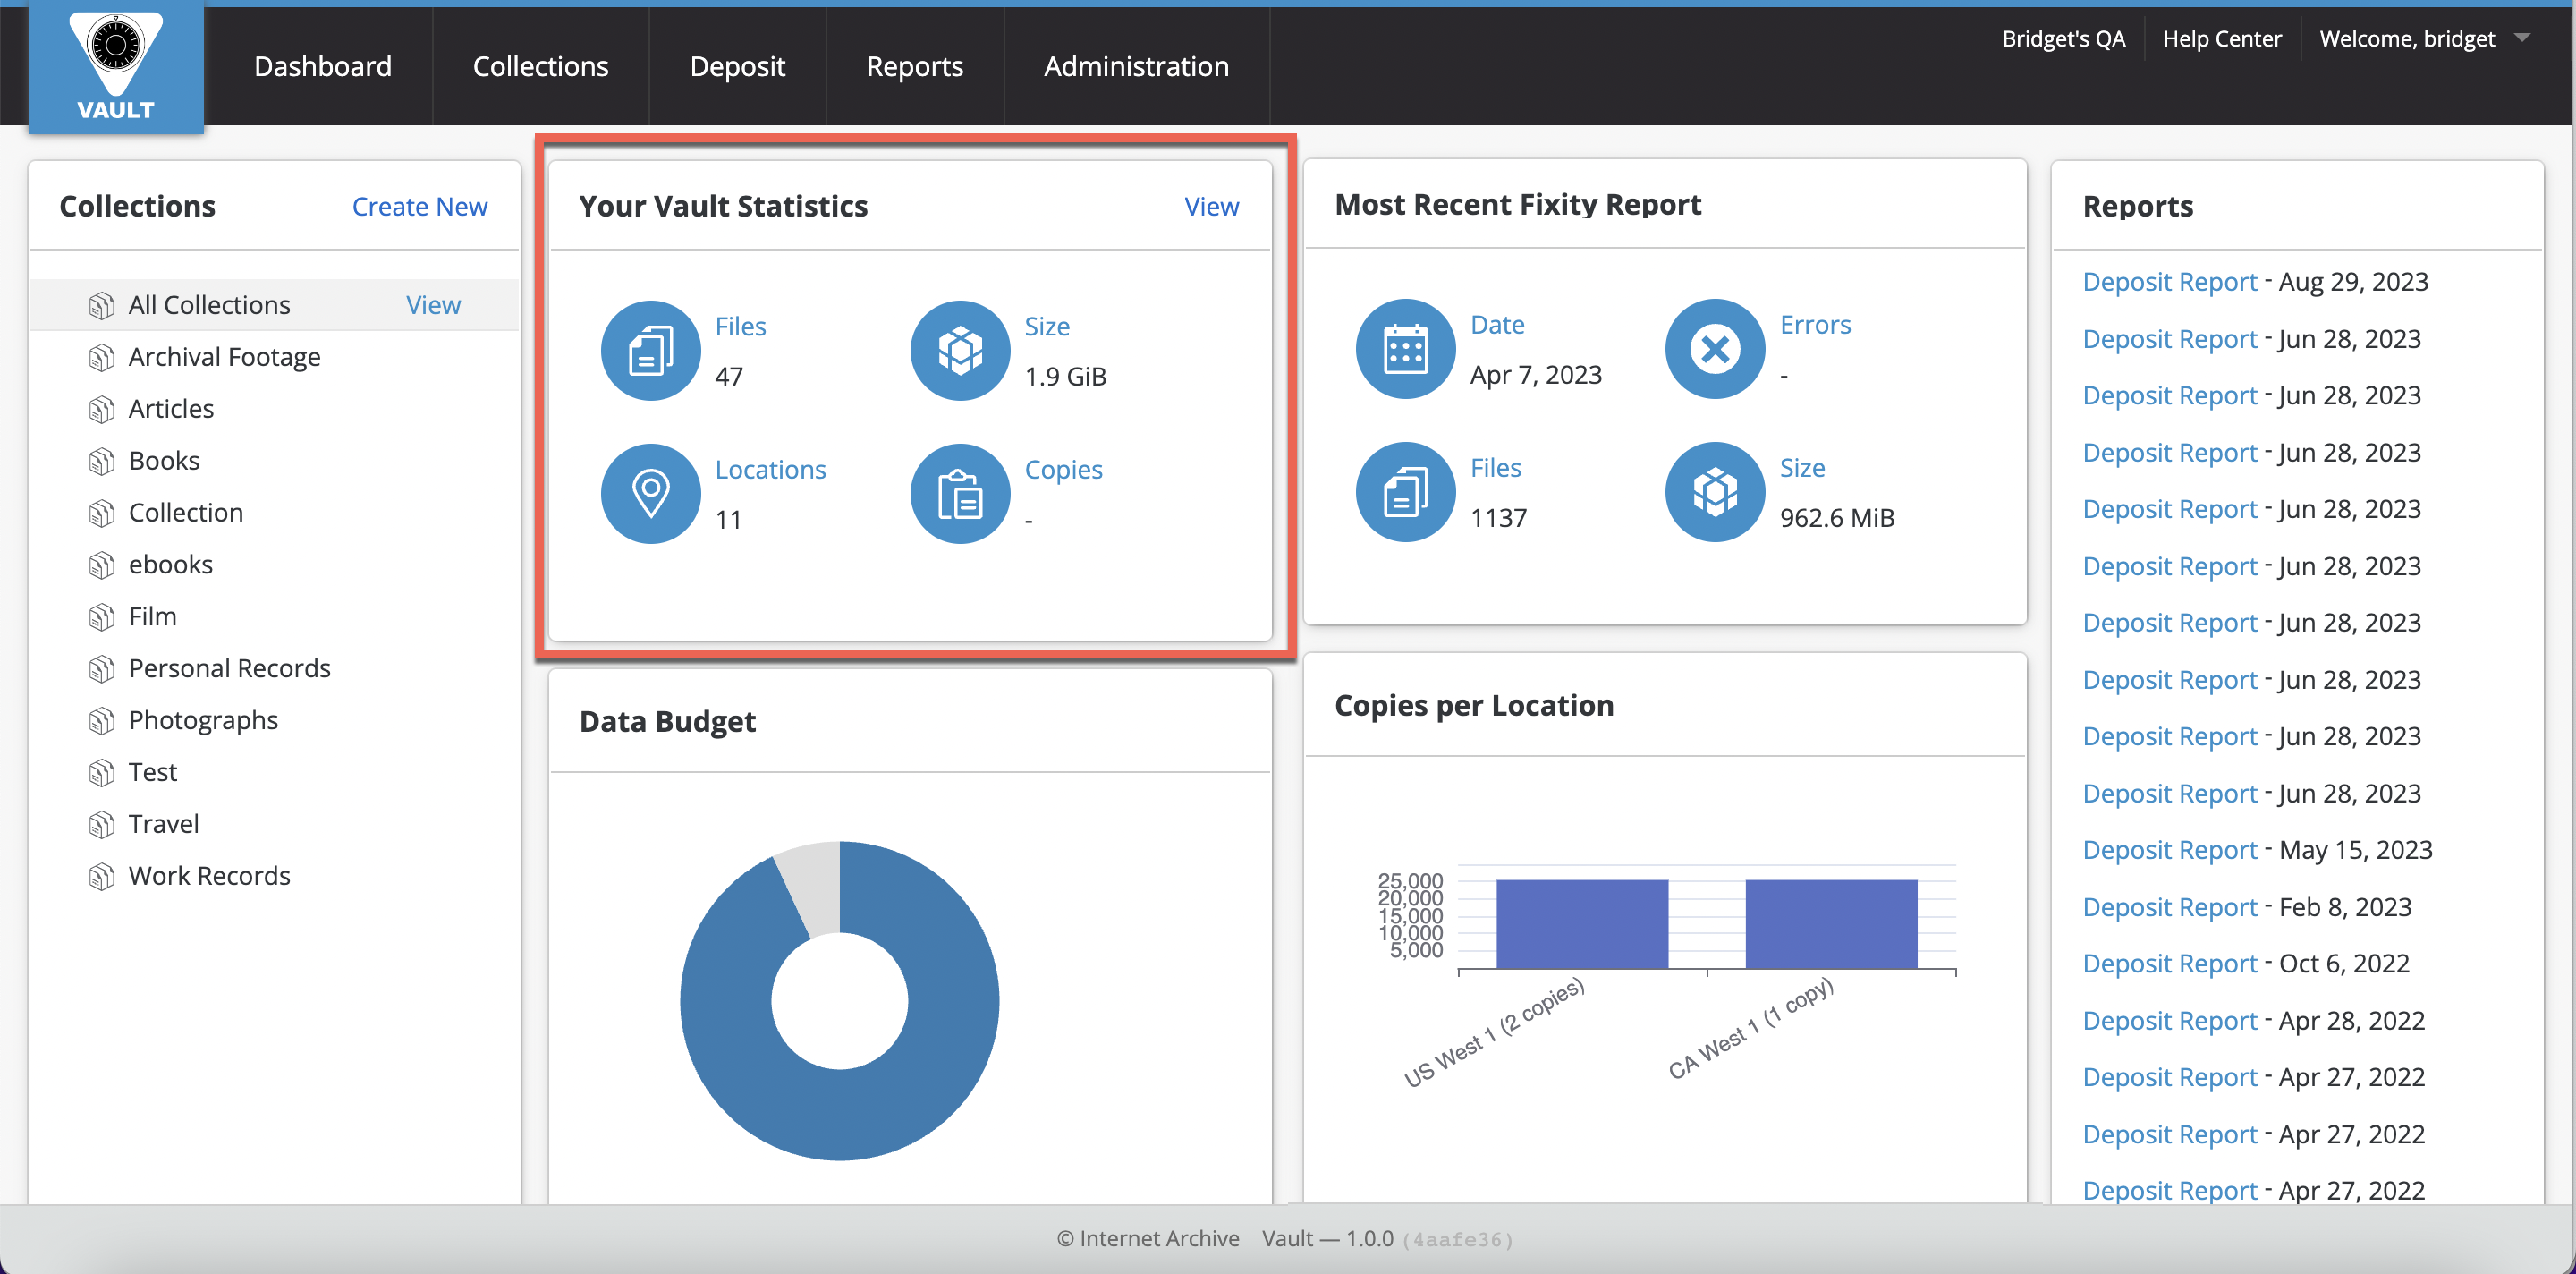Image resolution: width=2576 pixels, height=1274 pixels.
Task: Click the Create New collection link
Action: [419, 206]
